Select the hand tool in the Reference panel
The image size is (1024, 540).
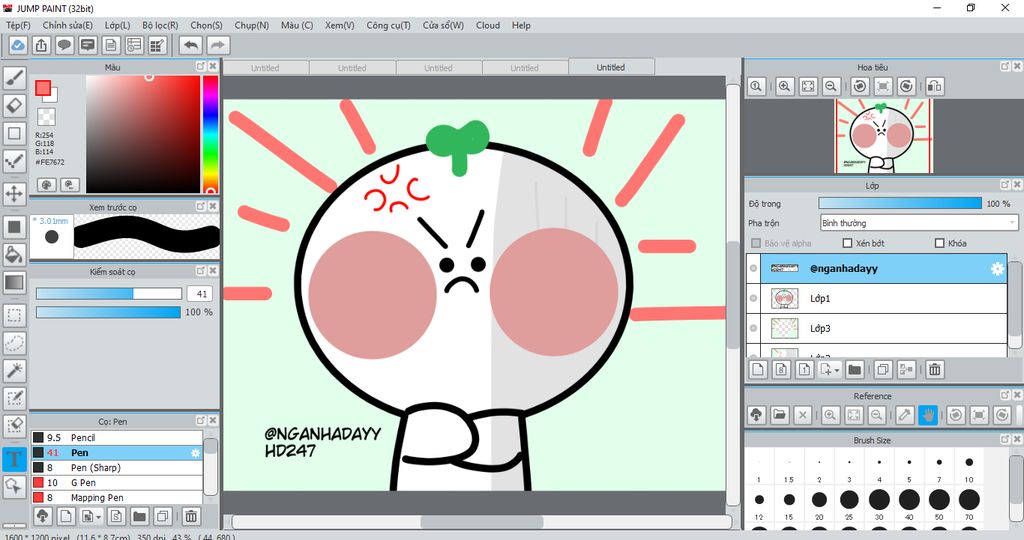click(x=927, y=415)
